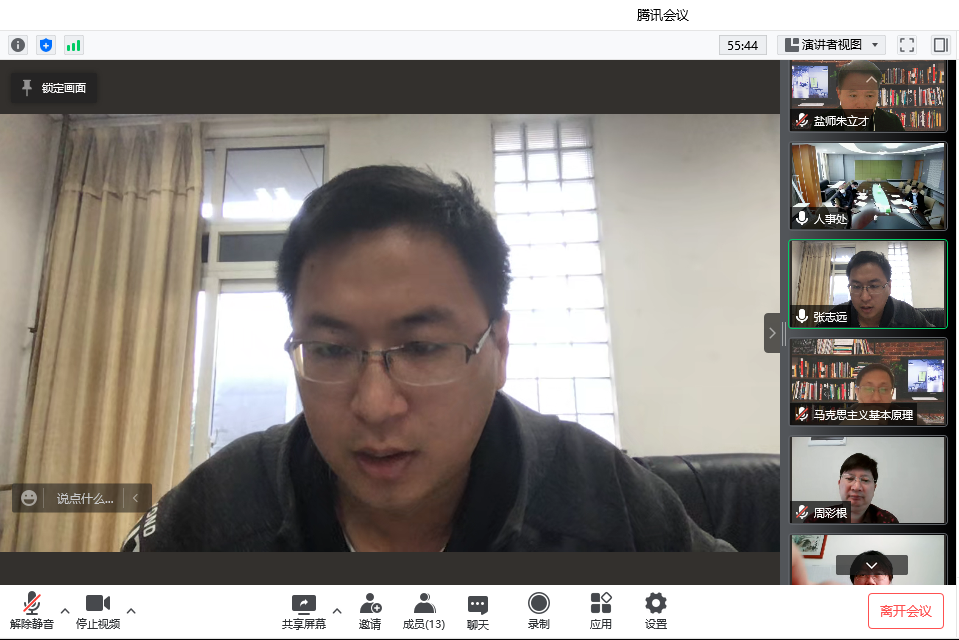Image resolution: width=959 pixels, height=640 pixels.
Task: Unmute microphone with 解除静音
Action: (32, 611)
